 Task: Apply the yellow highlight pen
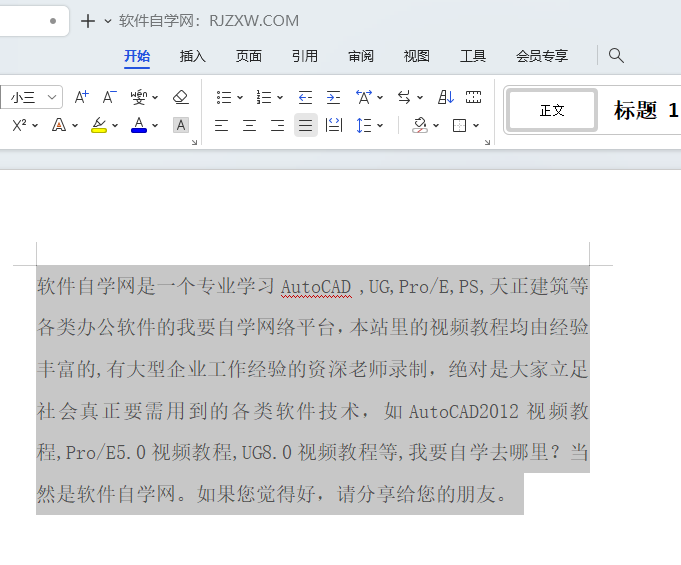point(99,126)
